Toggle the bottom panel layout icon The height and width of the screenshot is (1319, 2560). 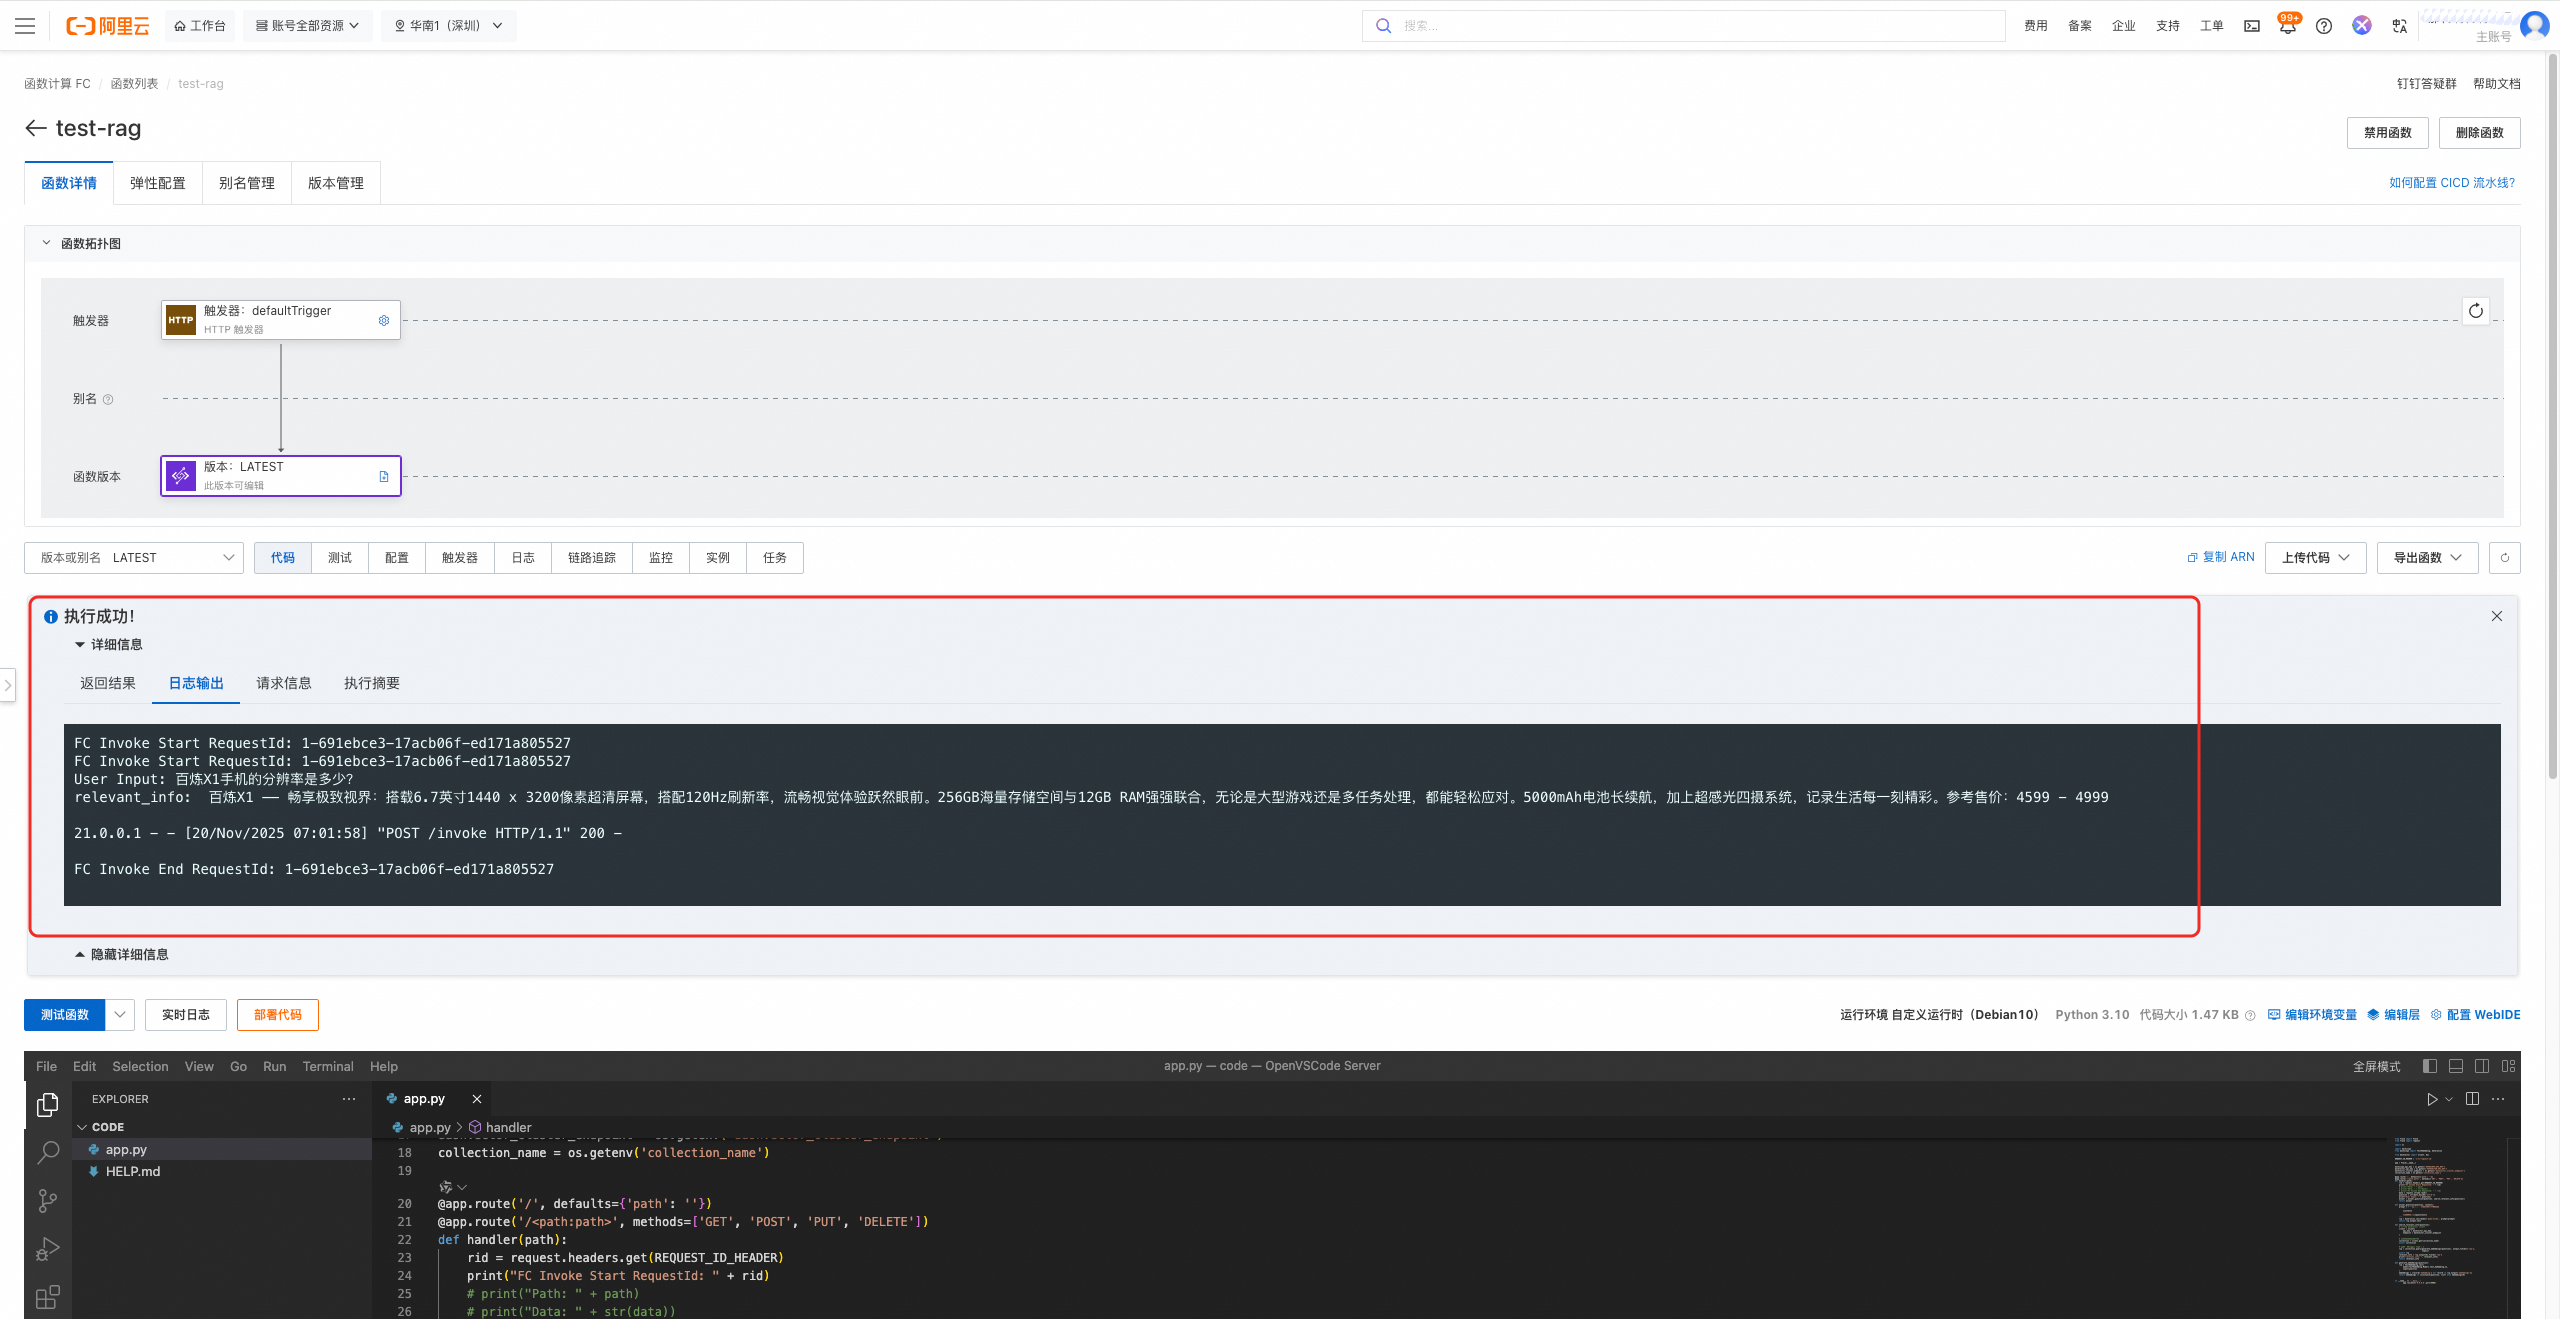click(2456, 1066)
